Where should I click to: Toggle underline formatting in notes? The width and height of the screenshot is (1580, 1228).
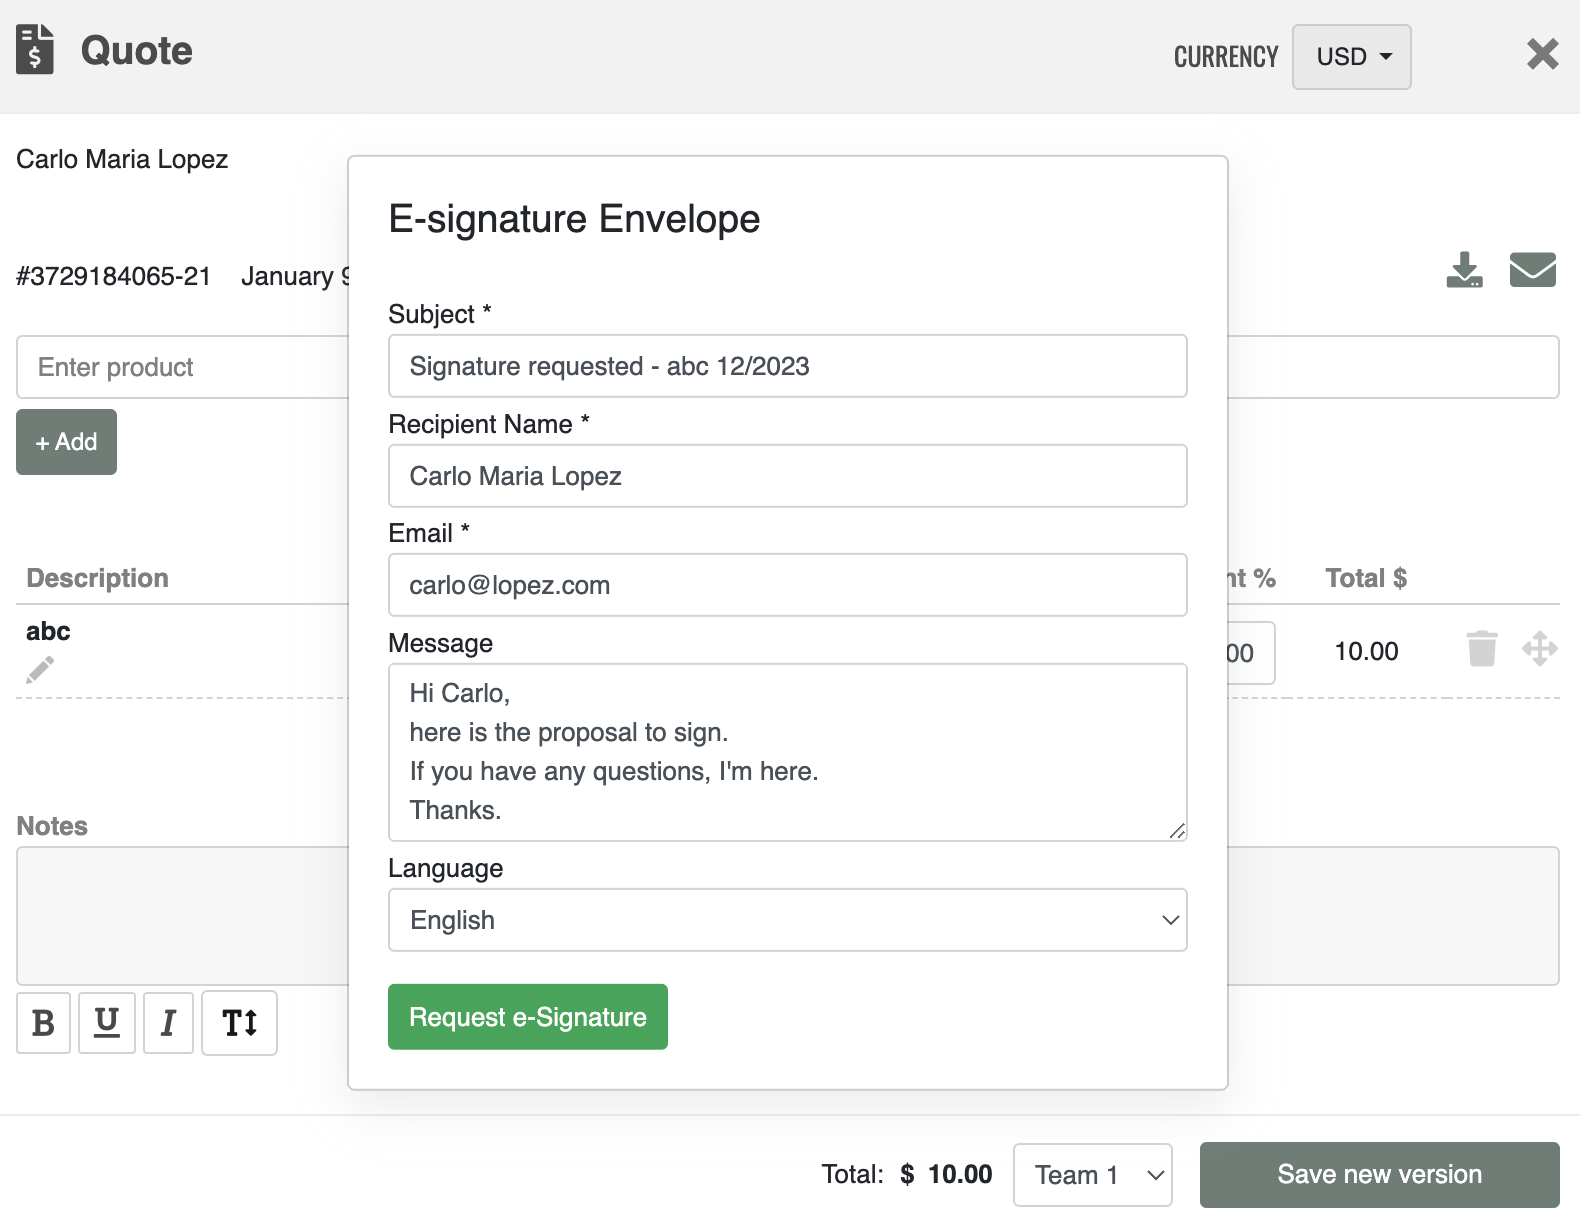coord(107,1023)
